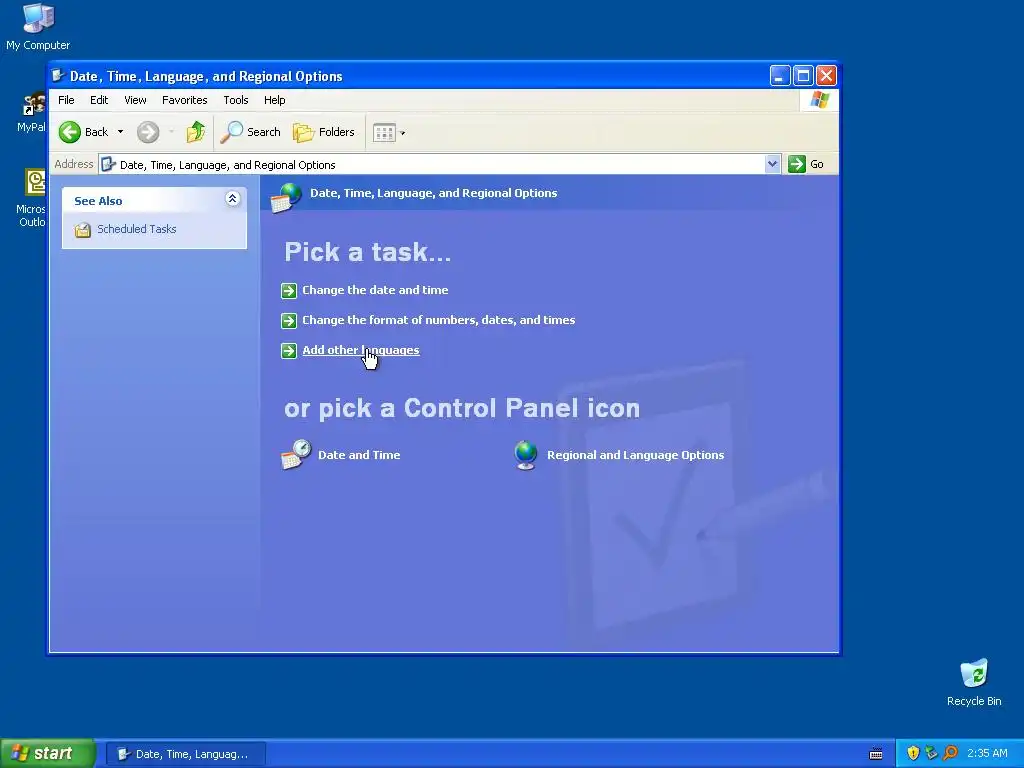Expand the Views dropdown arrow

[x=402, y=133]
